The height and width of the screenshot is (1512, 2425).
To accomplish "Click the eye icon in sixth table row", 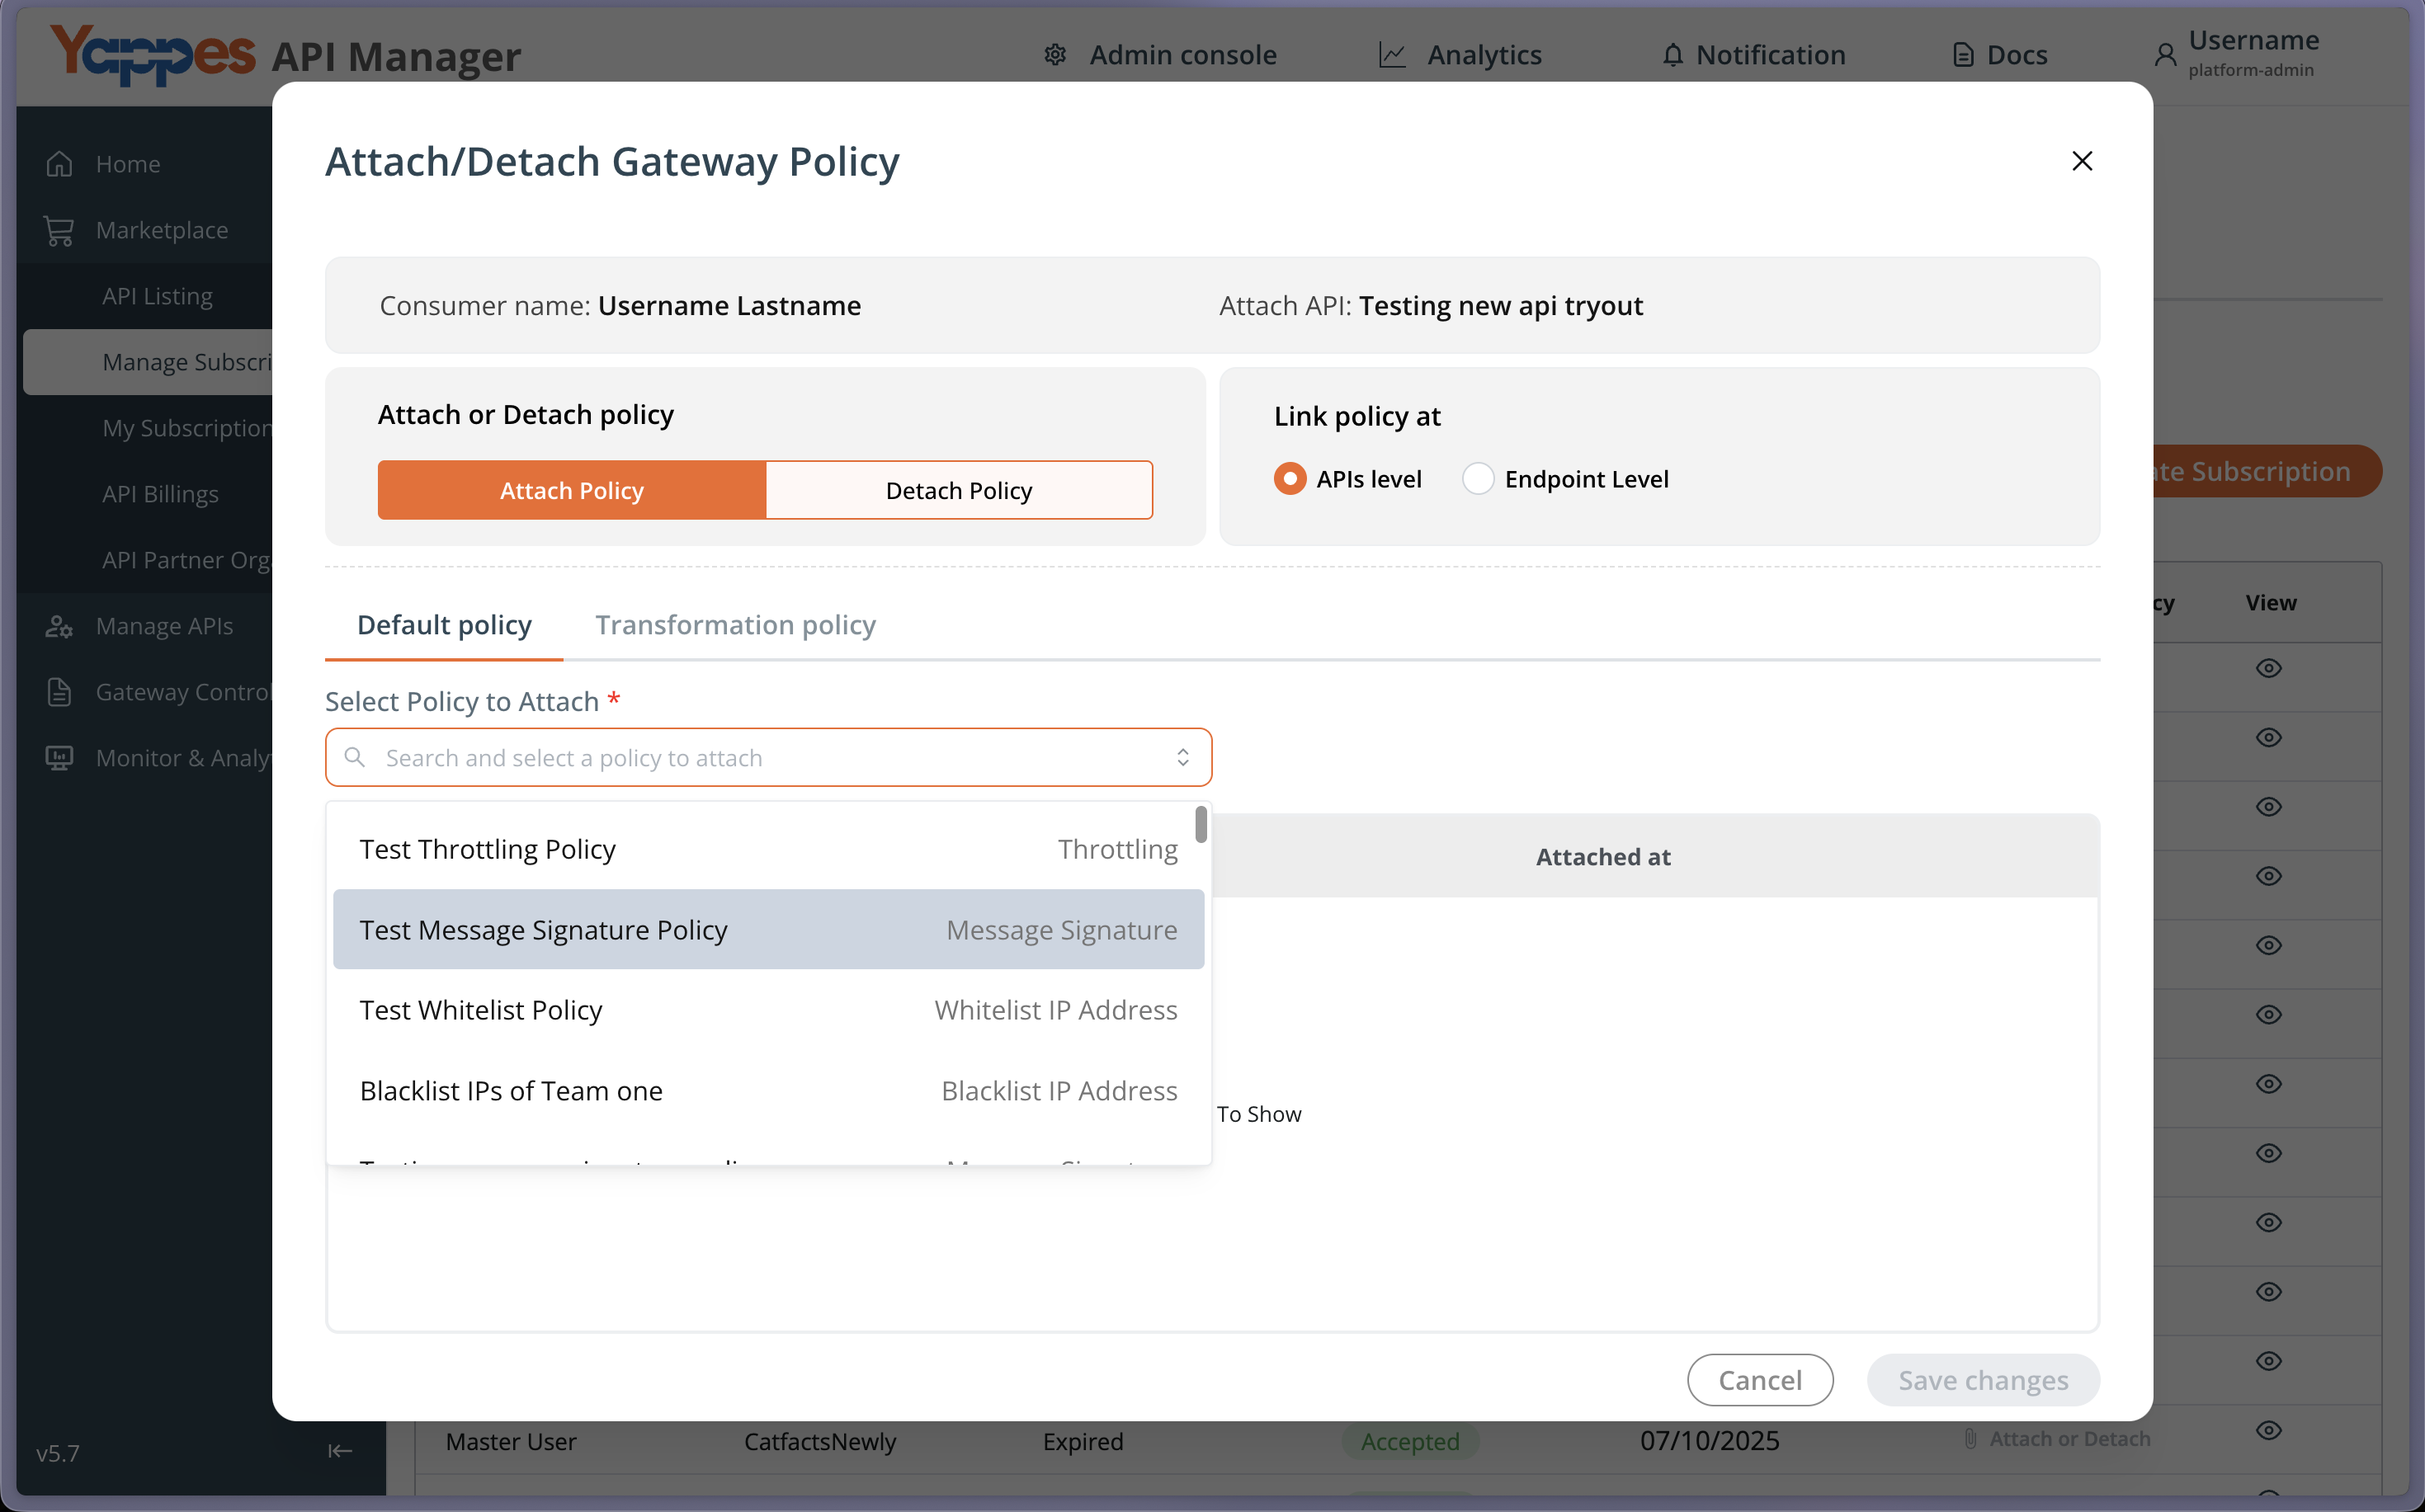I will 2269,1014.
